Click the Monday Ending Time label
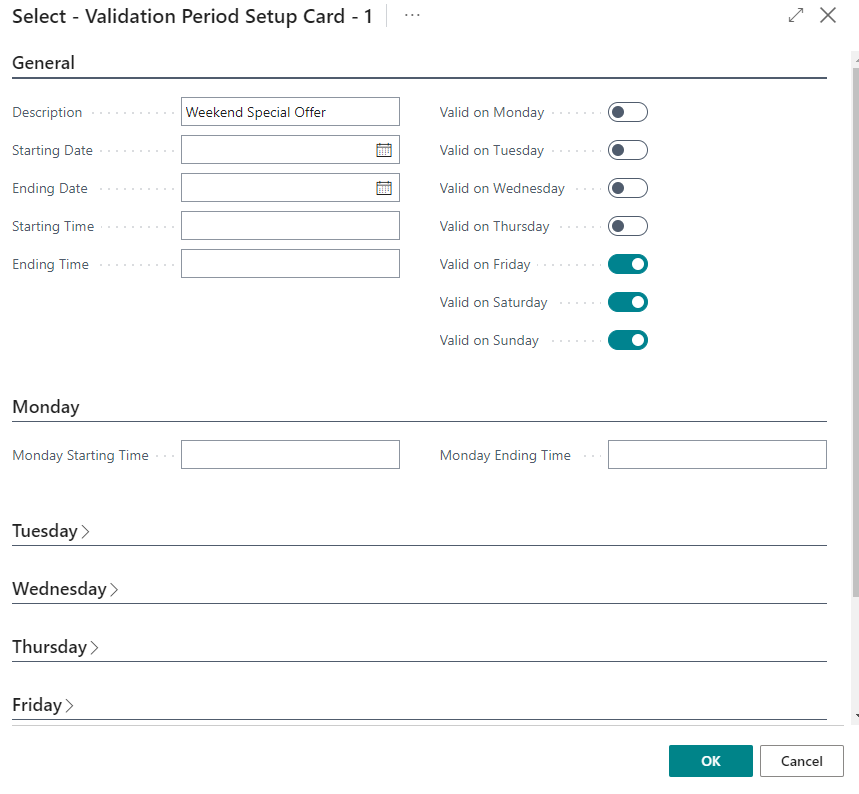The height and width of the screenshot is (794, 859). [x=505, y=455]
